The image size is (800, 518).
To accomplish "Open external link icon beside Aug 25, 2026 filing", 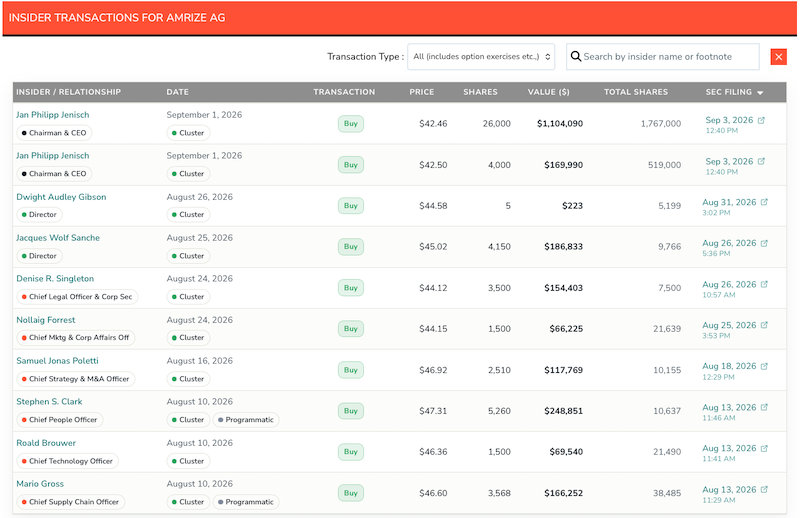I will [764, 325].
